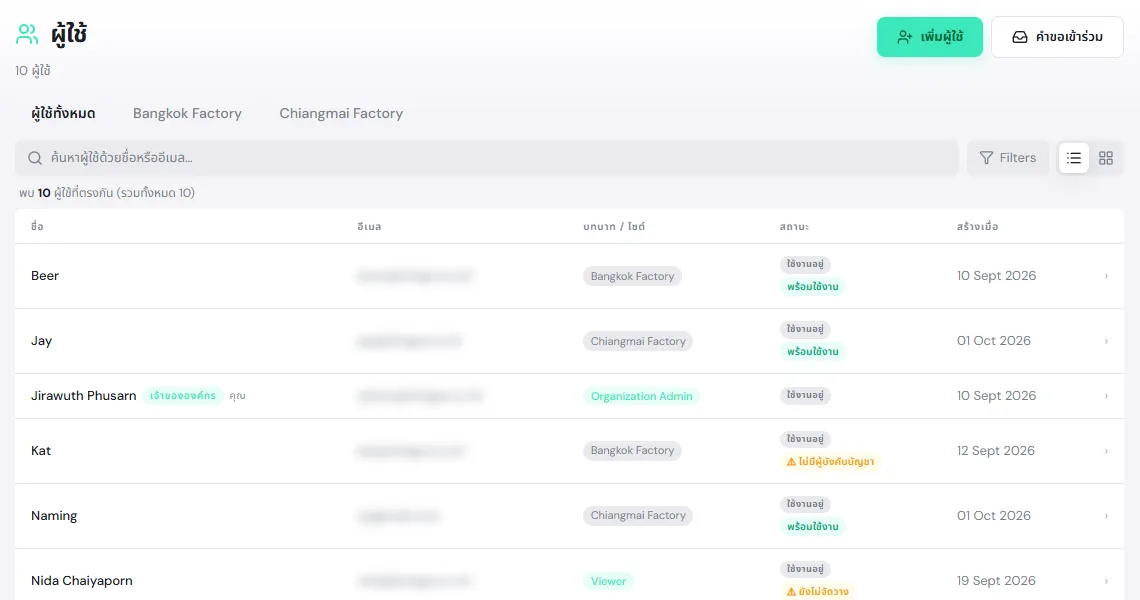Viewport: 1140px width, 600px height.
Task: Select the Chiangmai Factory tab
Action: pyautogui.click(x=341, y=113)
